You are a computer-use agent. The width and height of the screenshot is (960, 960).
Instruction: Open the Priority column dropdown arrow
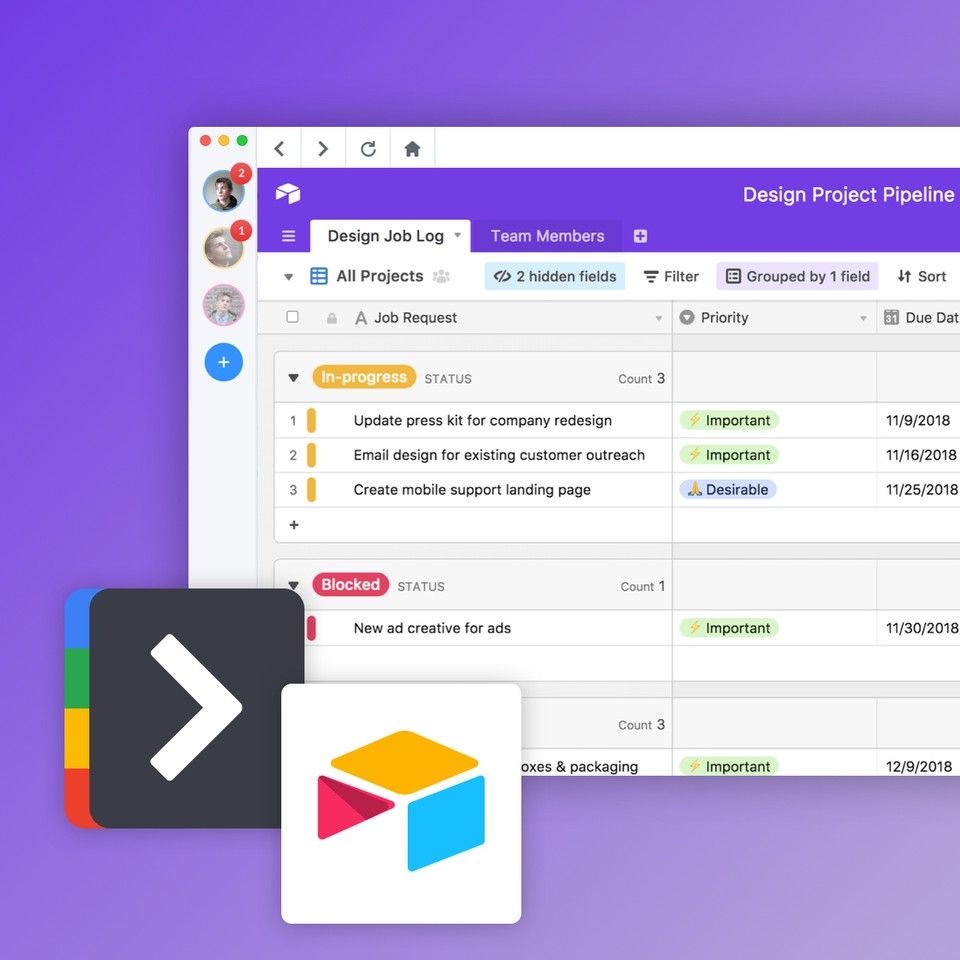click(861, 317)
